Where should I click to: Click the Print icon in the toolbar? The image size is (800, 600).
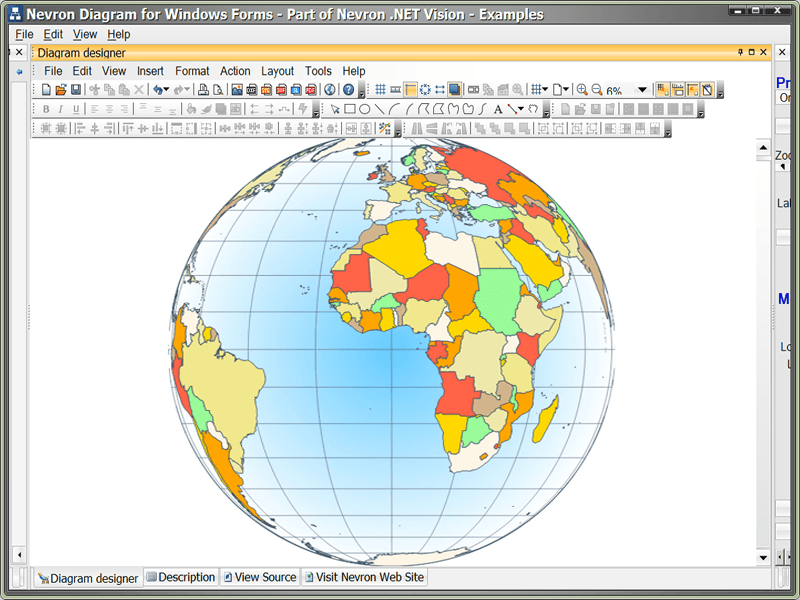(x=203, y=90)
